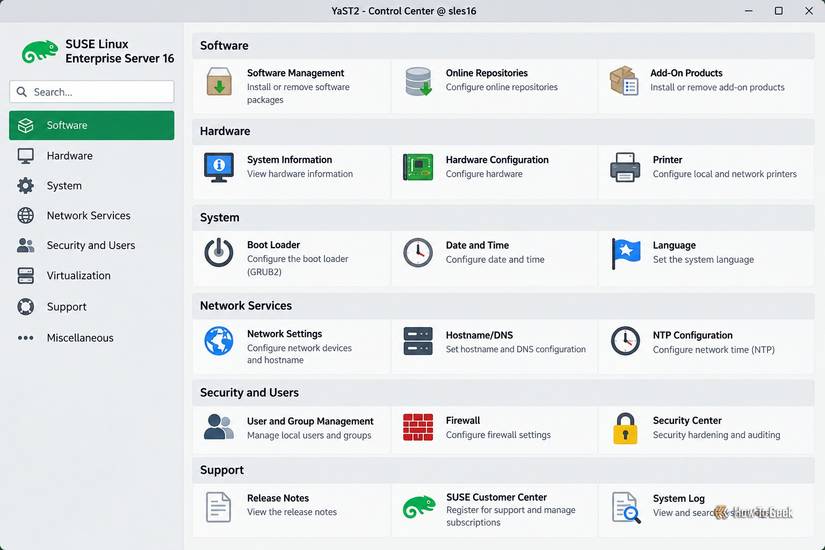The width and height of the screenshot is (825, 550).
Task: Open the Boot Loader power icon
Action: (x=219, y=253)
